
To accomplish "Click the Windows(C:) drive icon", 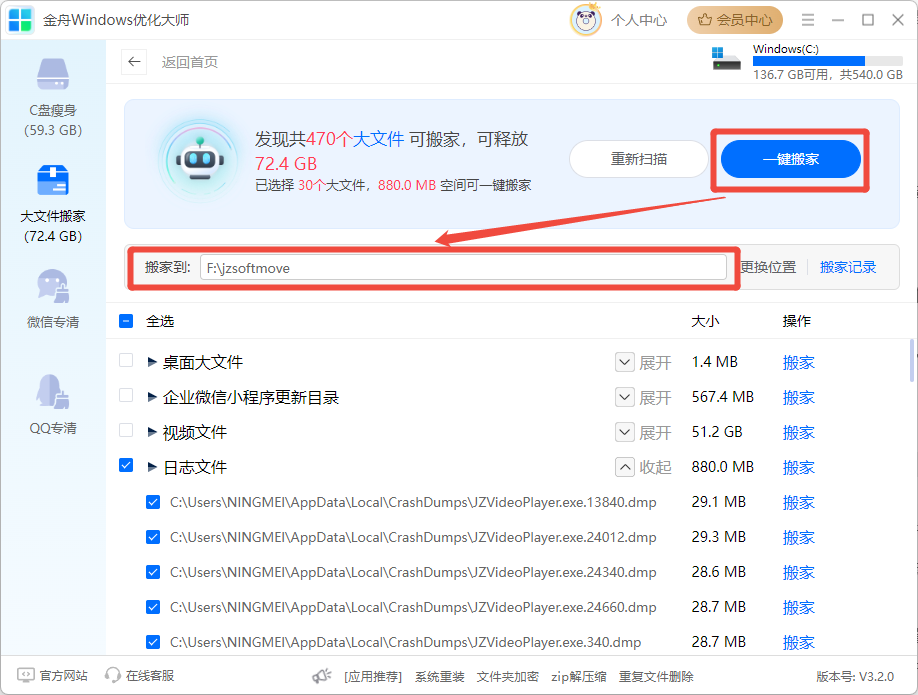I will [726, 59].
